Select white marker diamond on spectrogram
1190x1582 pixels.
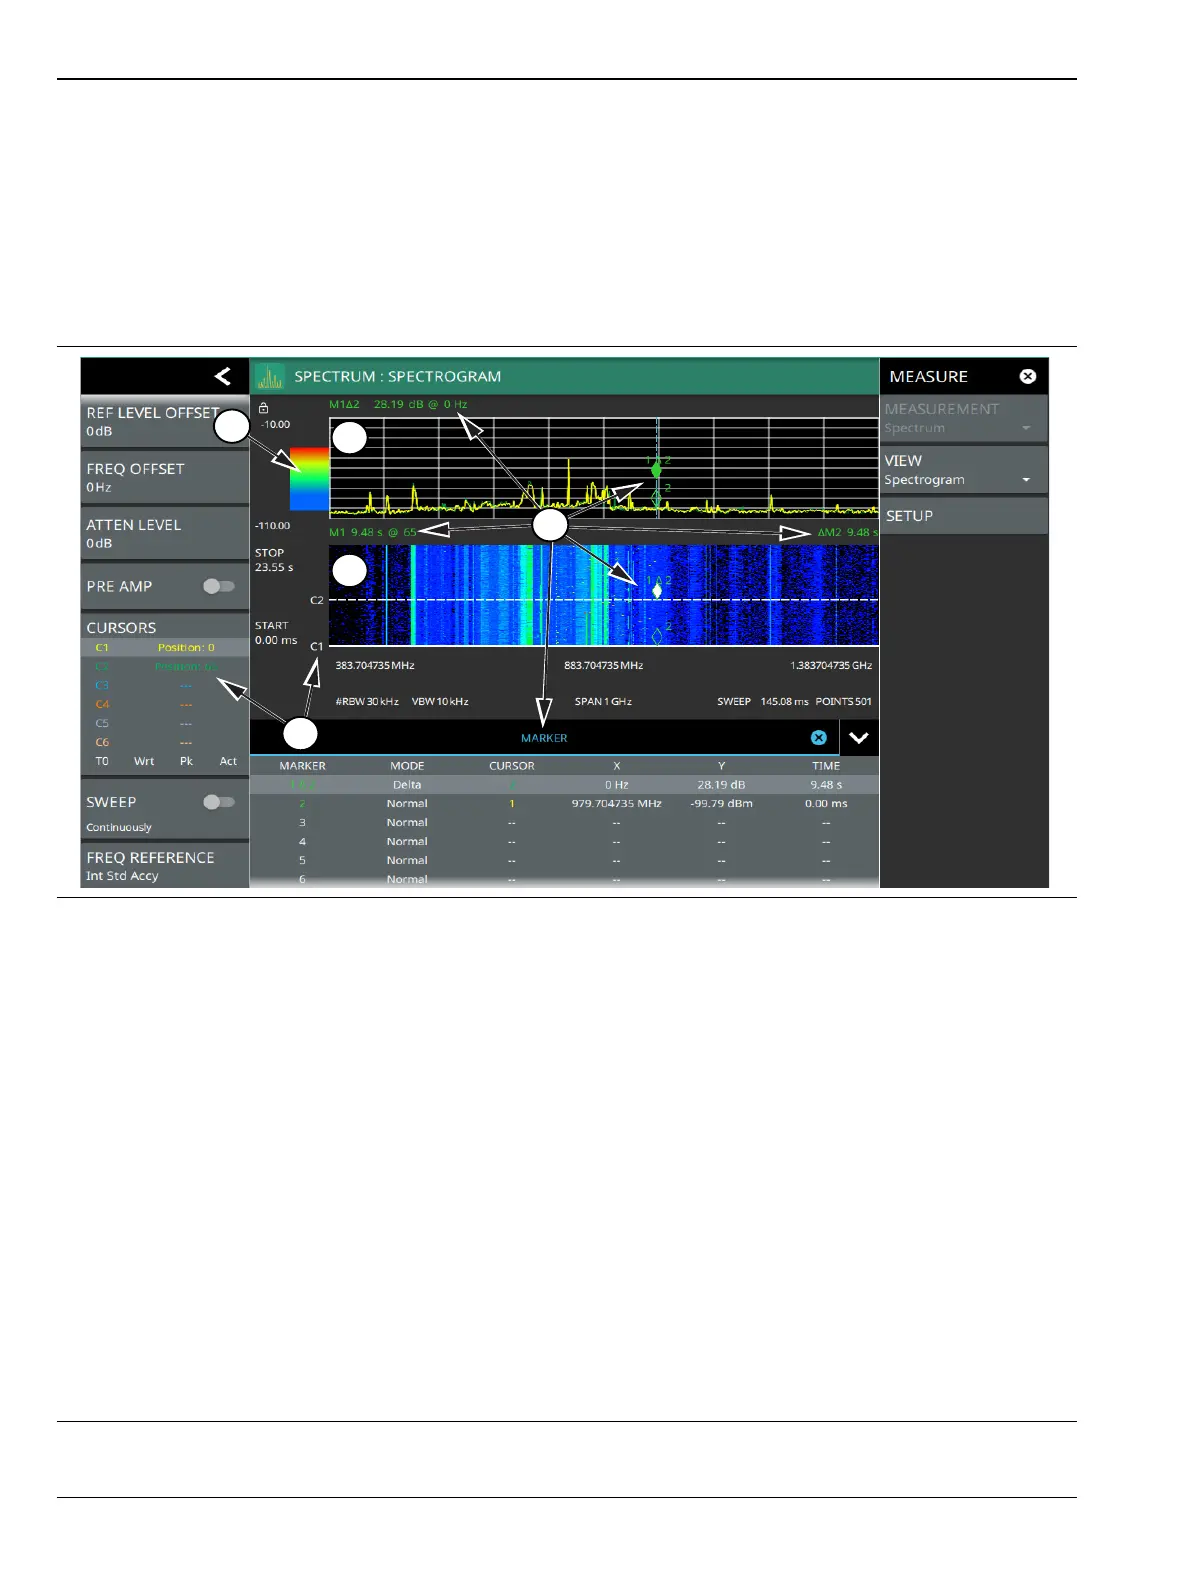(657, 591)
